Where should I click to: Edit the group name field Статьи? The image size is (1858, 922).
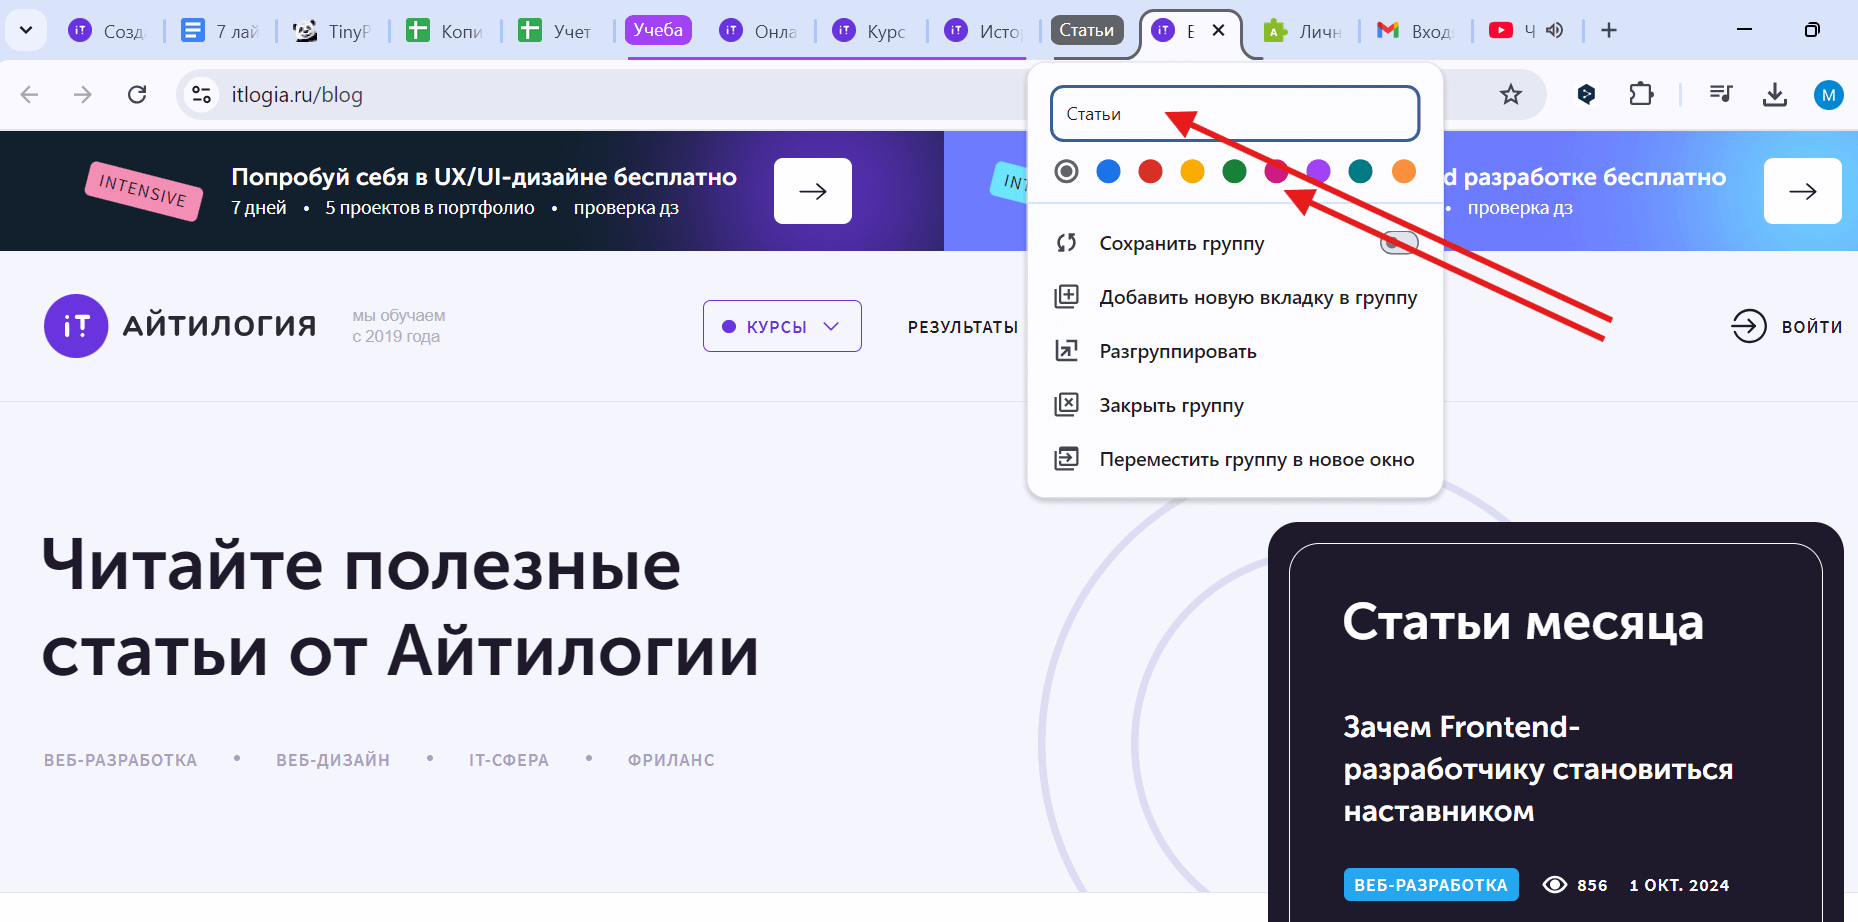tap(1234, 114)
